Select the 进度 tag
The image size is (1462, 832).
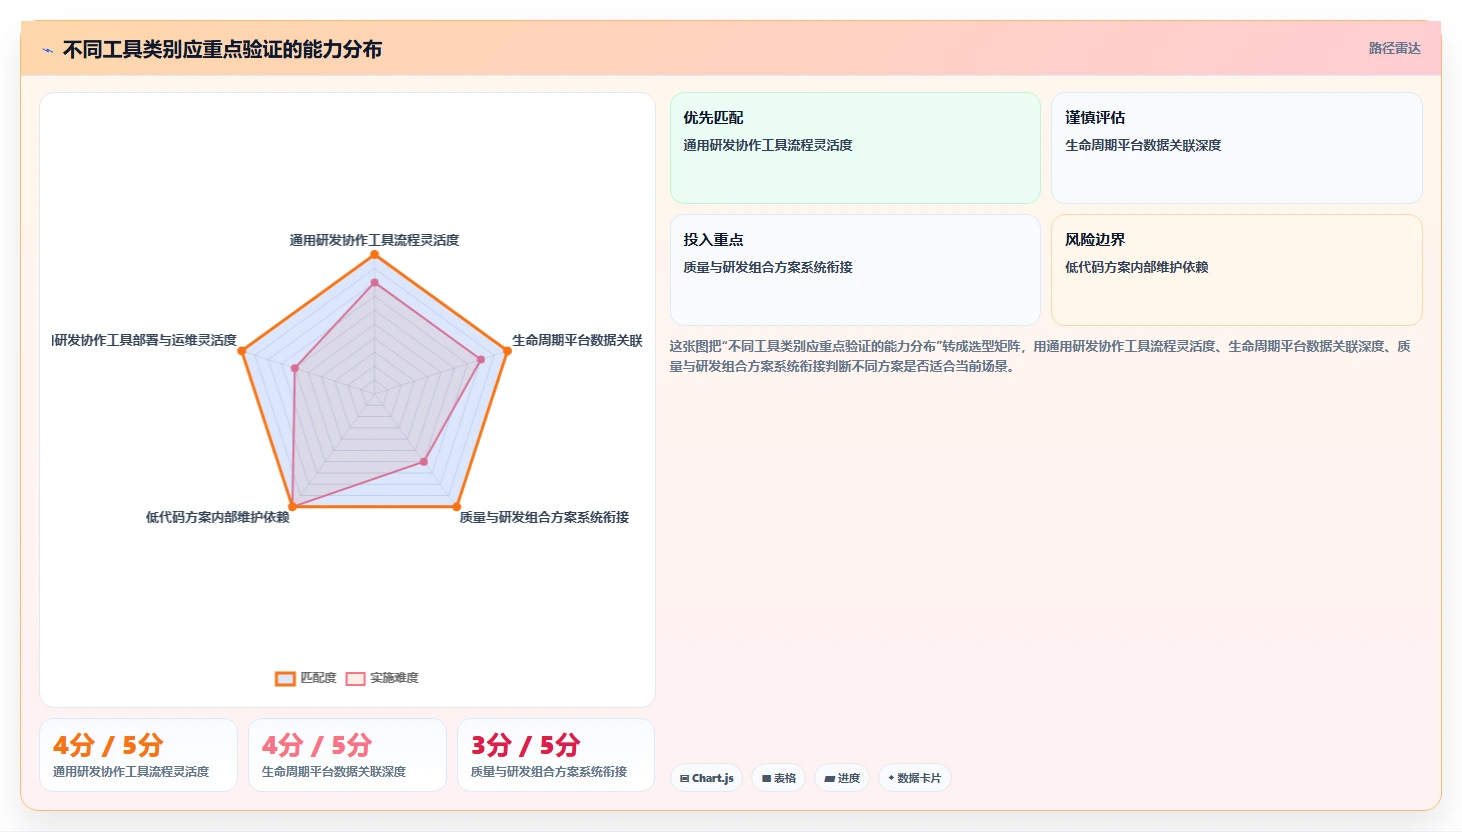pos(842,778)
